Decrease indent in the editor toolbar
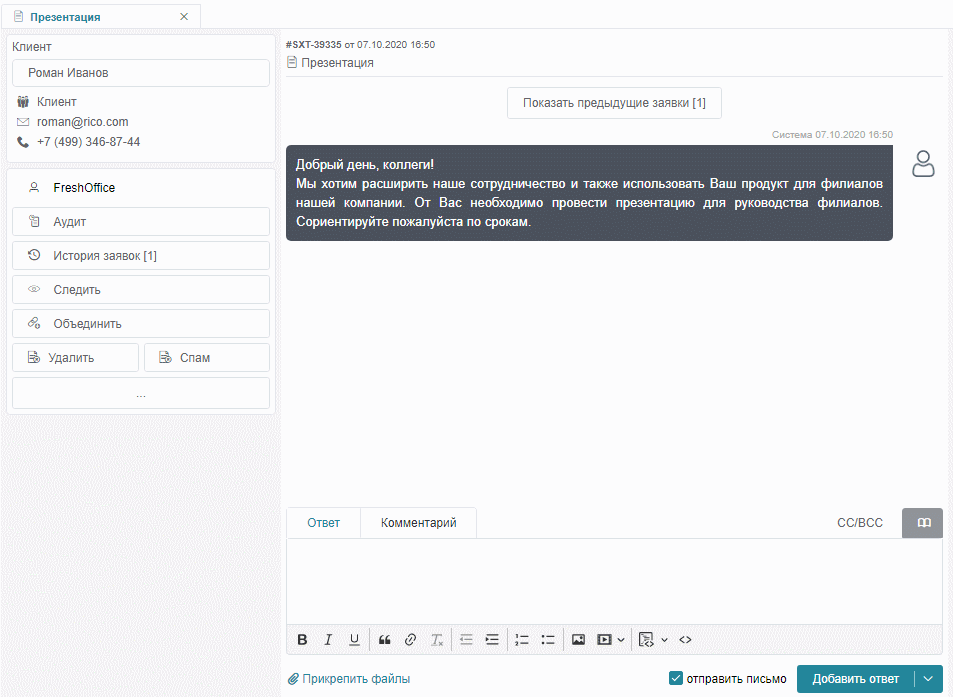This screenshot has width=953, height=697. 466,639
